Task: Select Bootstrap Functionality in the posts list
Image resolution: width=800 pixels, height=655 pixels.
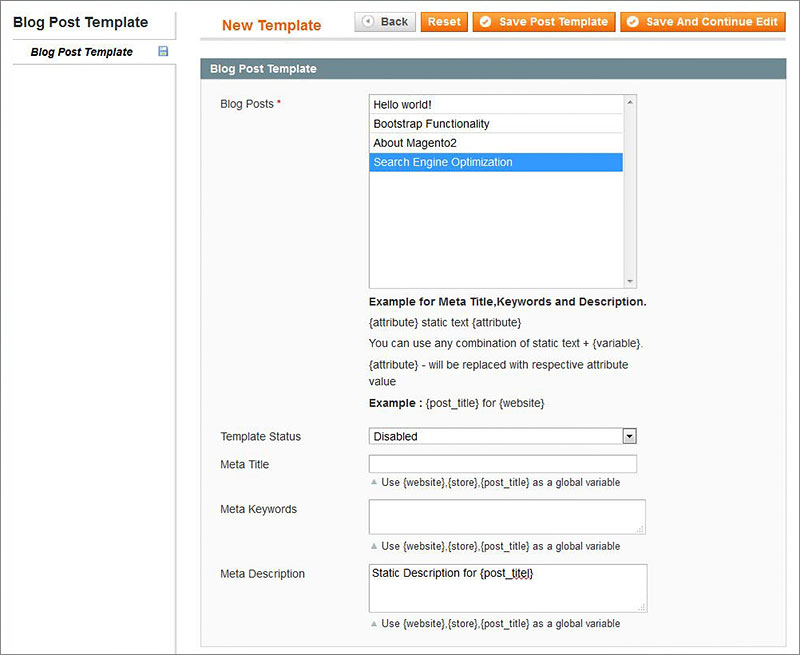Action: (x=496, y=124)
